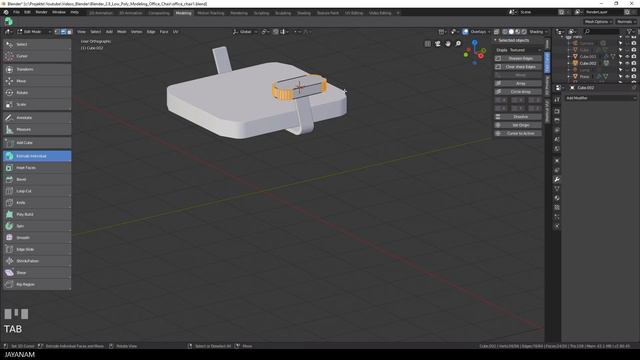Enable face select mode
Viewport: 640px width, 360px height.
point(69,32)
